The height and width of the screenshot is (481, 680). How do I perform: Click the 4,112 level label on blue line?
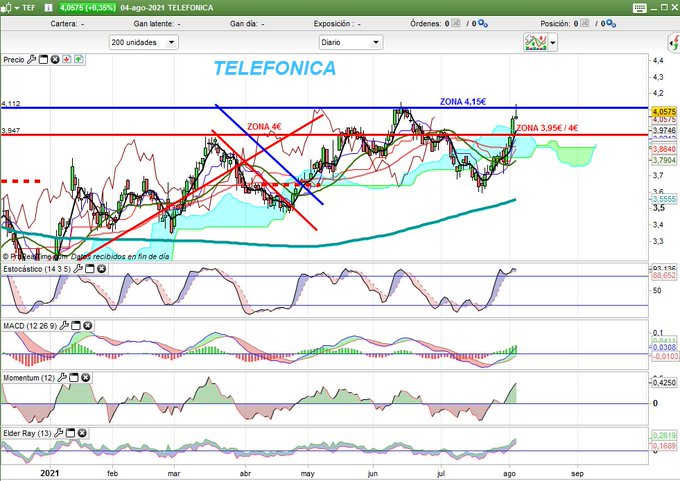click(x=11, y=104)
